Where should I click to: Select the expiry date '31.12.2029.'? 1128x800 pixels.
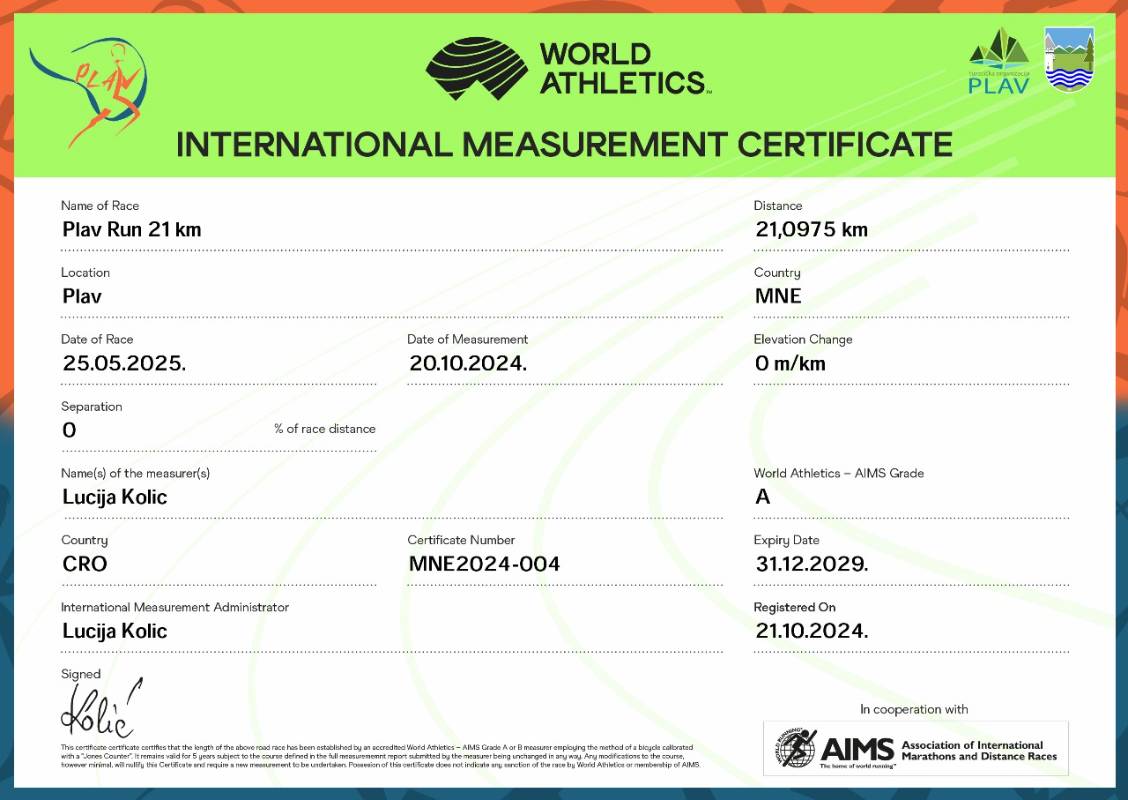[811, 564]
